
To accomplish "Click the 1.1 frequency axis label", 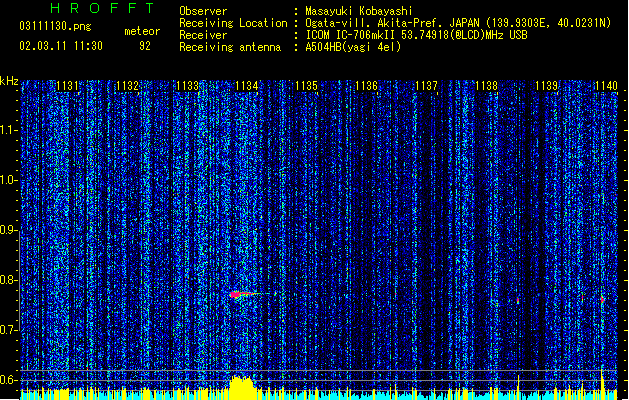I will 8,130.
